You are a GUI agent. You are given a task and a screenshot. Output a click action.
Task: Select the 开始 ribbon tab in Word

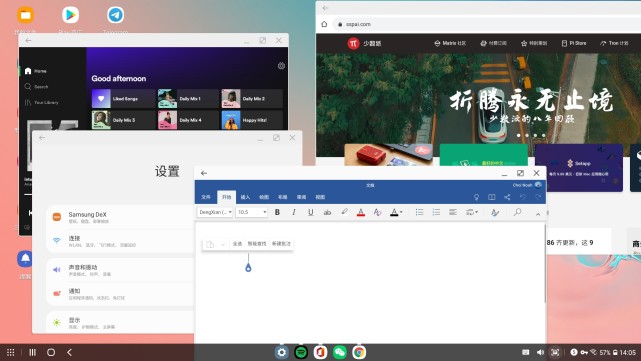click(x=226, y=197)
